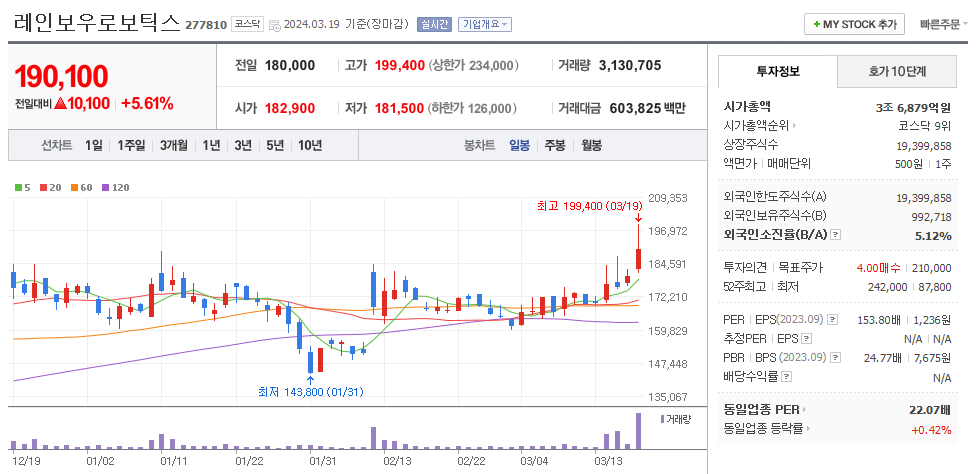Open help icon next to PBR BPS(2023.09)
This screenshot has height=474, width=979.
(x=836, y=358)
